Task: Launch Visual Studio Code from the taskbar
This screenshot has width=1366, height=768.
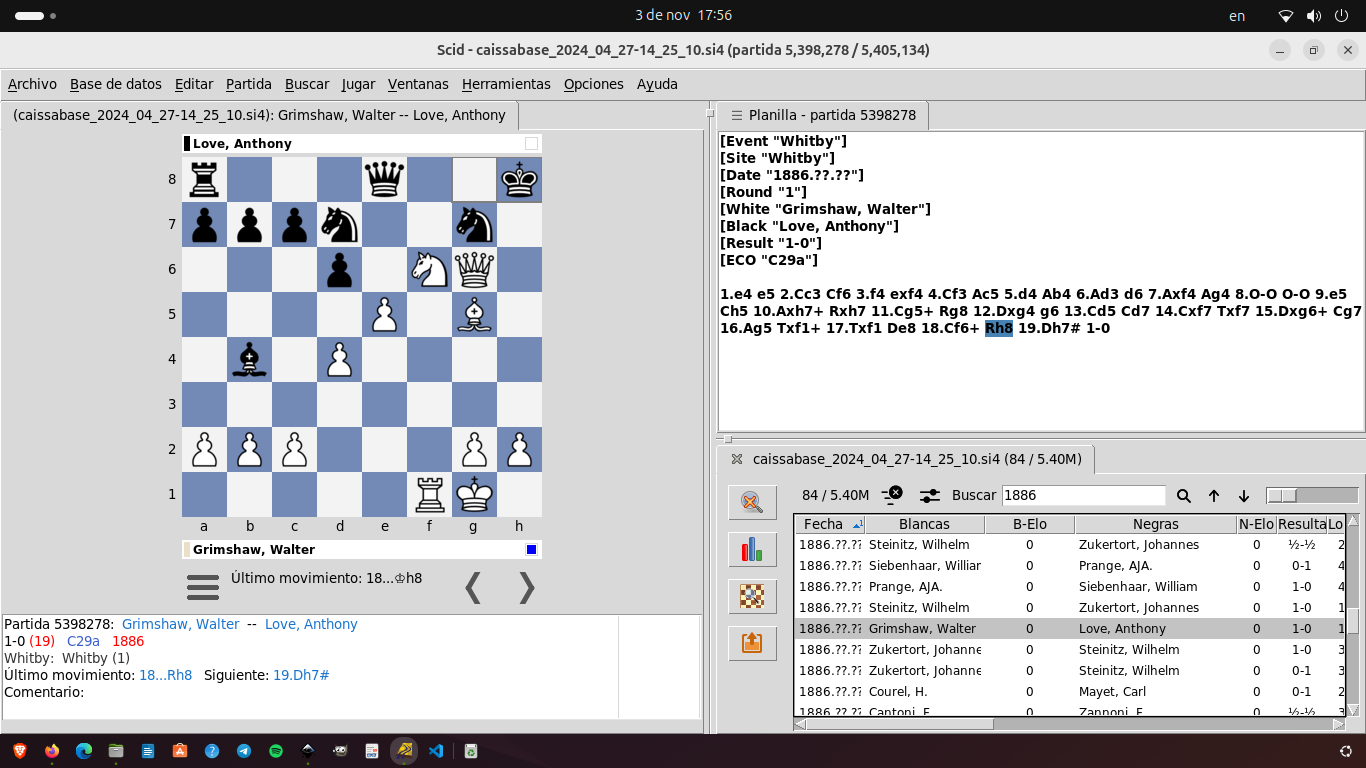Action: click(x=436, y=750)
